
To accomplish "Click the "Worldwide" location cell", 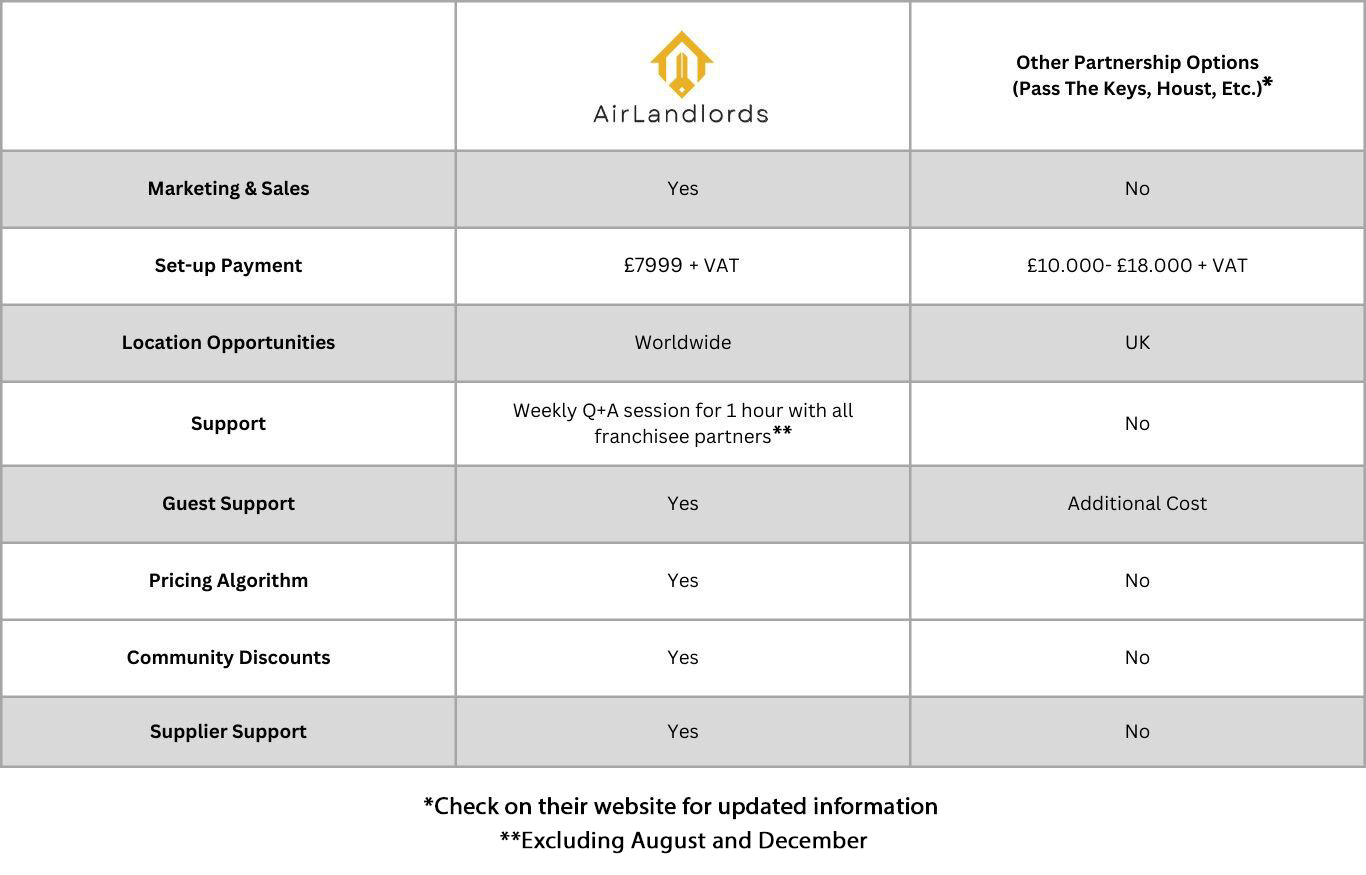I will pyautogui.click(x=682, y=343).
